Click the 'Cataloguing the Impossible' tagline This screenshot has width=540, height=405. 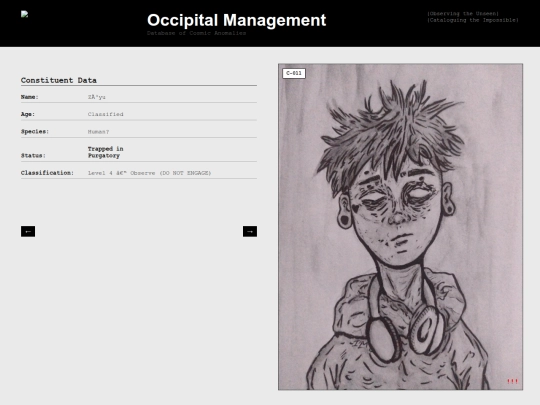(x=473, y=20)
